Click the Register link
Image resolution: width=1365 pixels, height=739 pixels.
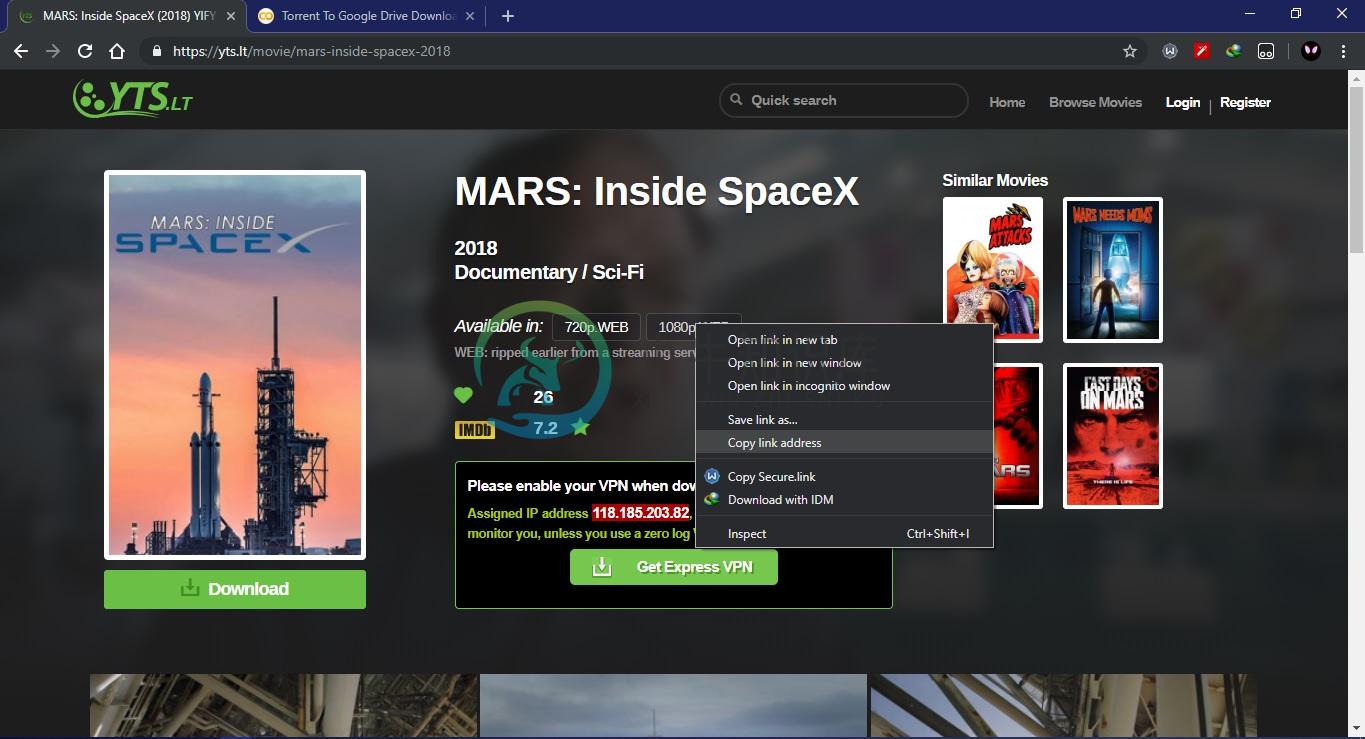point(1245,102)
